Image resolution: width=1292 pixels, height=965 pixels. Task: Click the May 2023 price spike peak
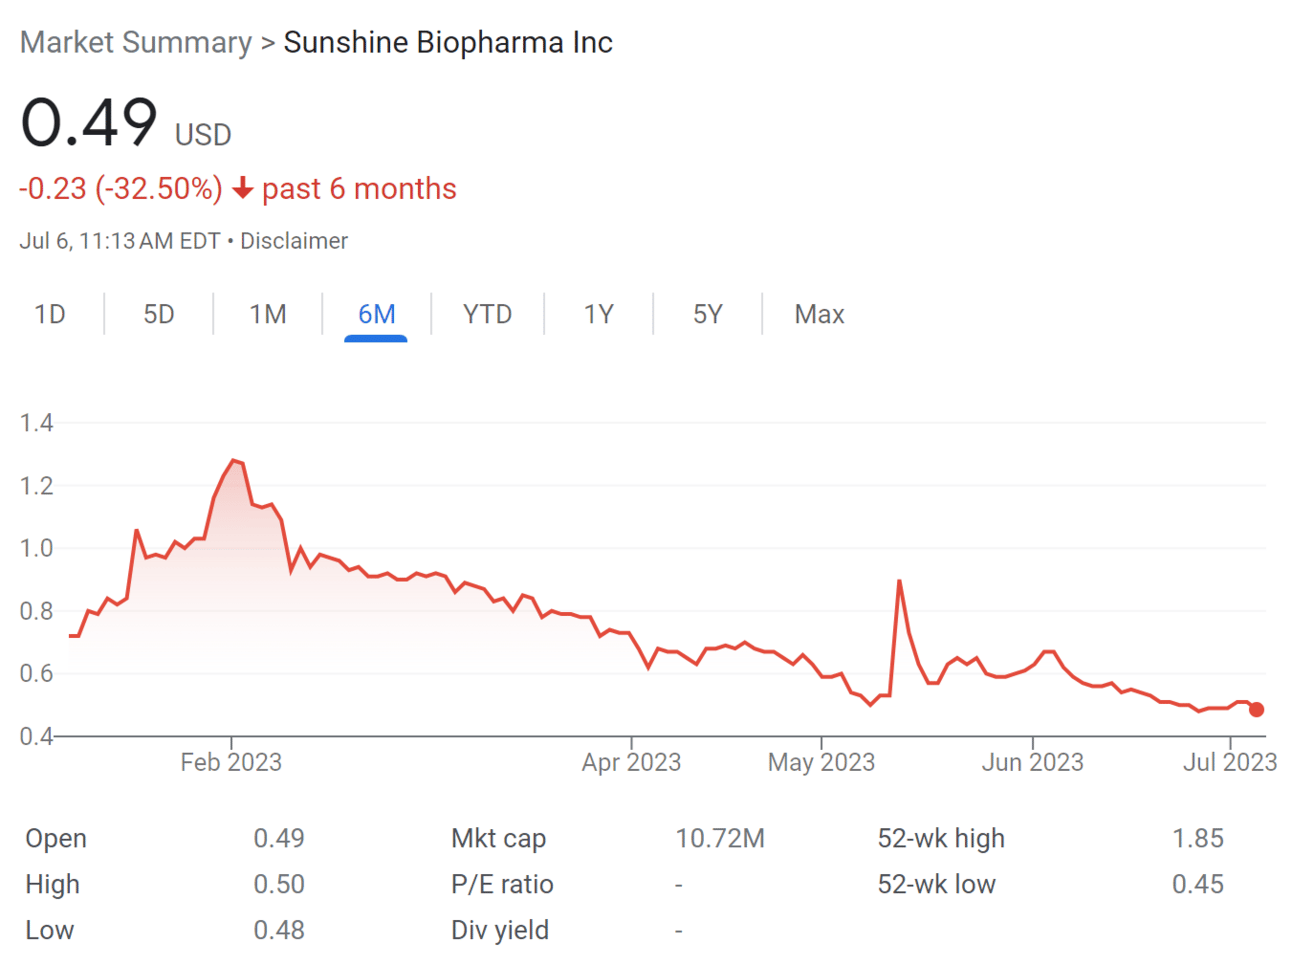pos(900,581)
